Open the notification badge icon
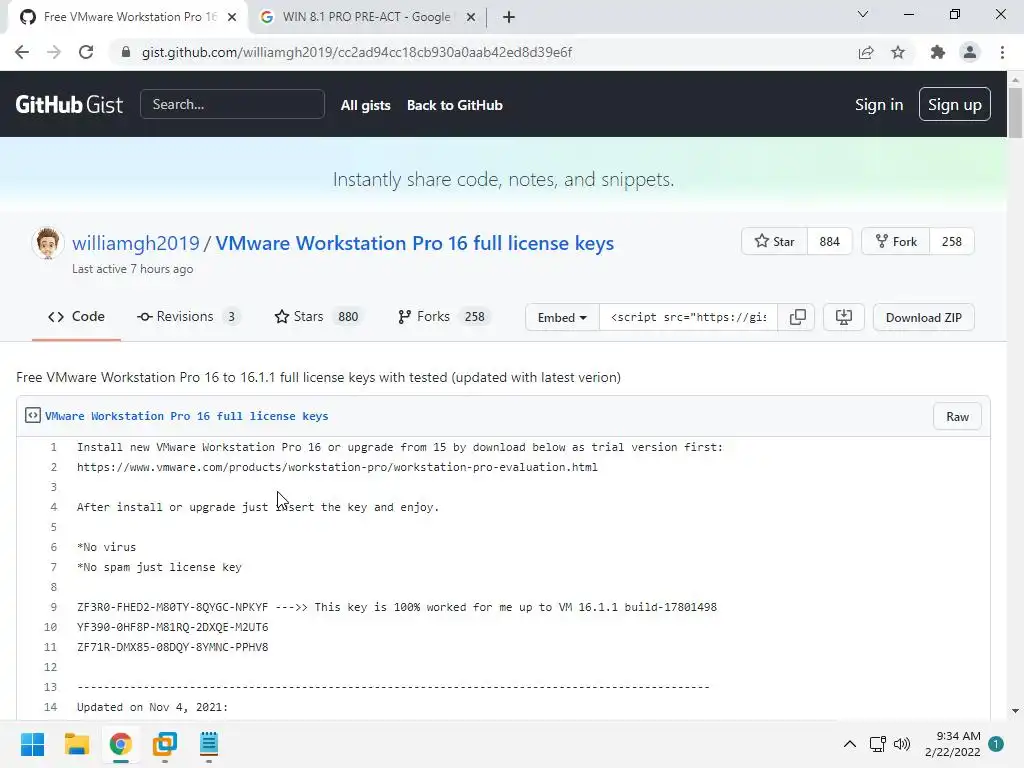The width and height of the screenshot is (1024, 768). [x=996, y=744]
